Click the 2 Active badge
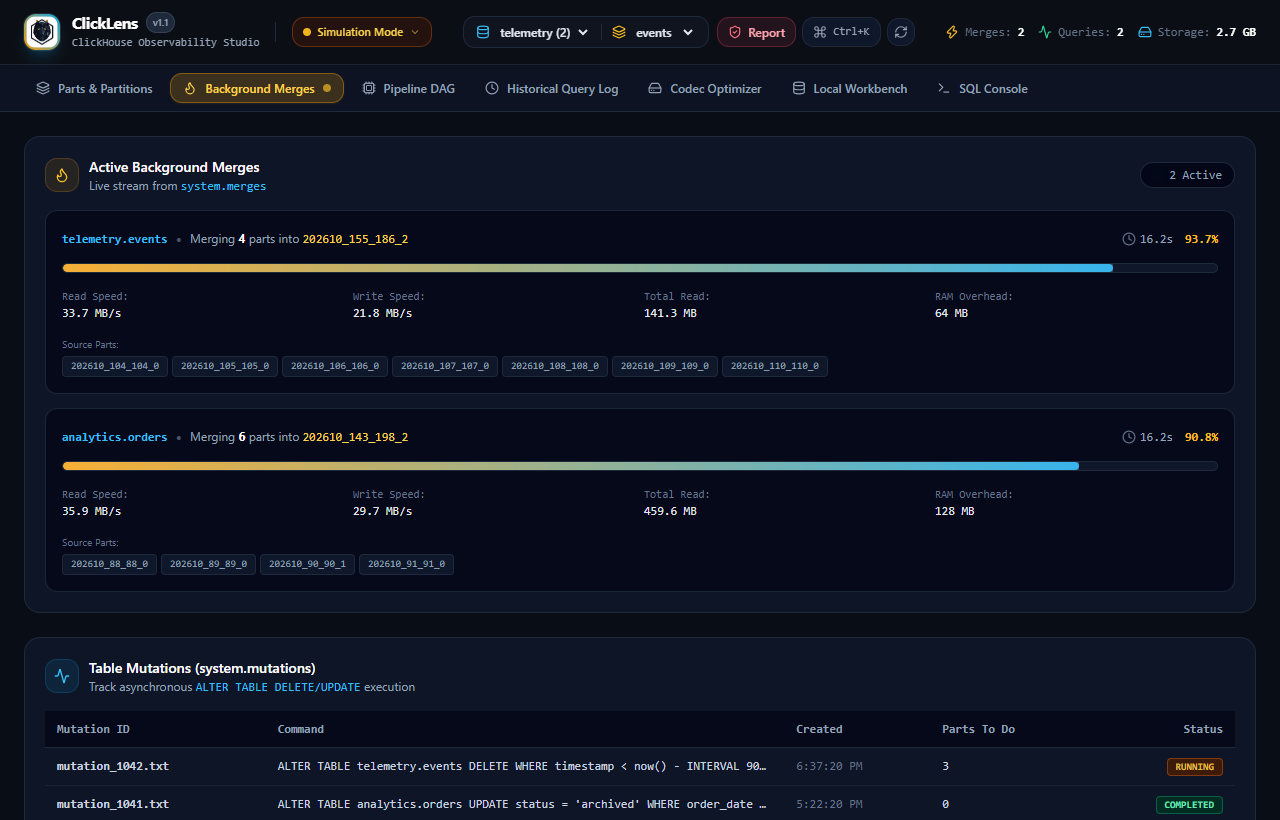The height and width of the screenshot is (820, 1280). [1187, 175]
